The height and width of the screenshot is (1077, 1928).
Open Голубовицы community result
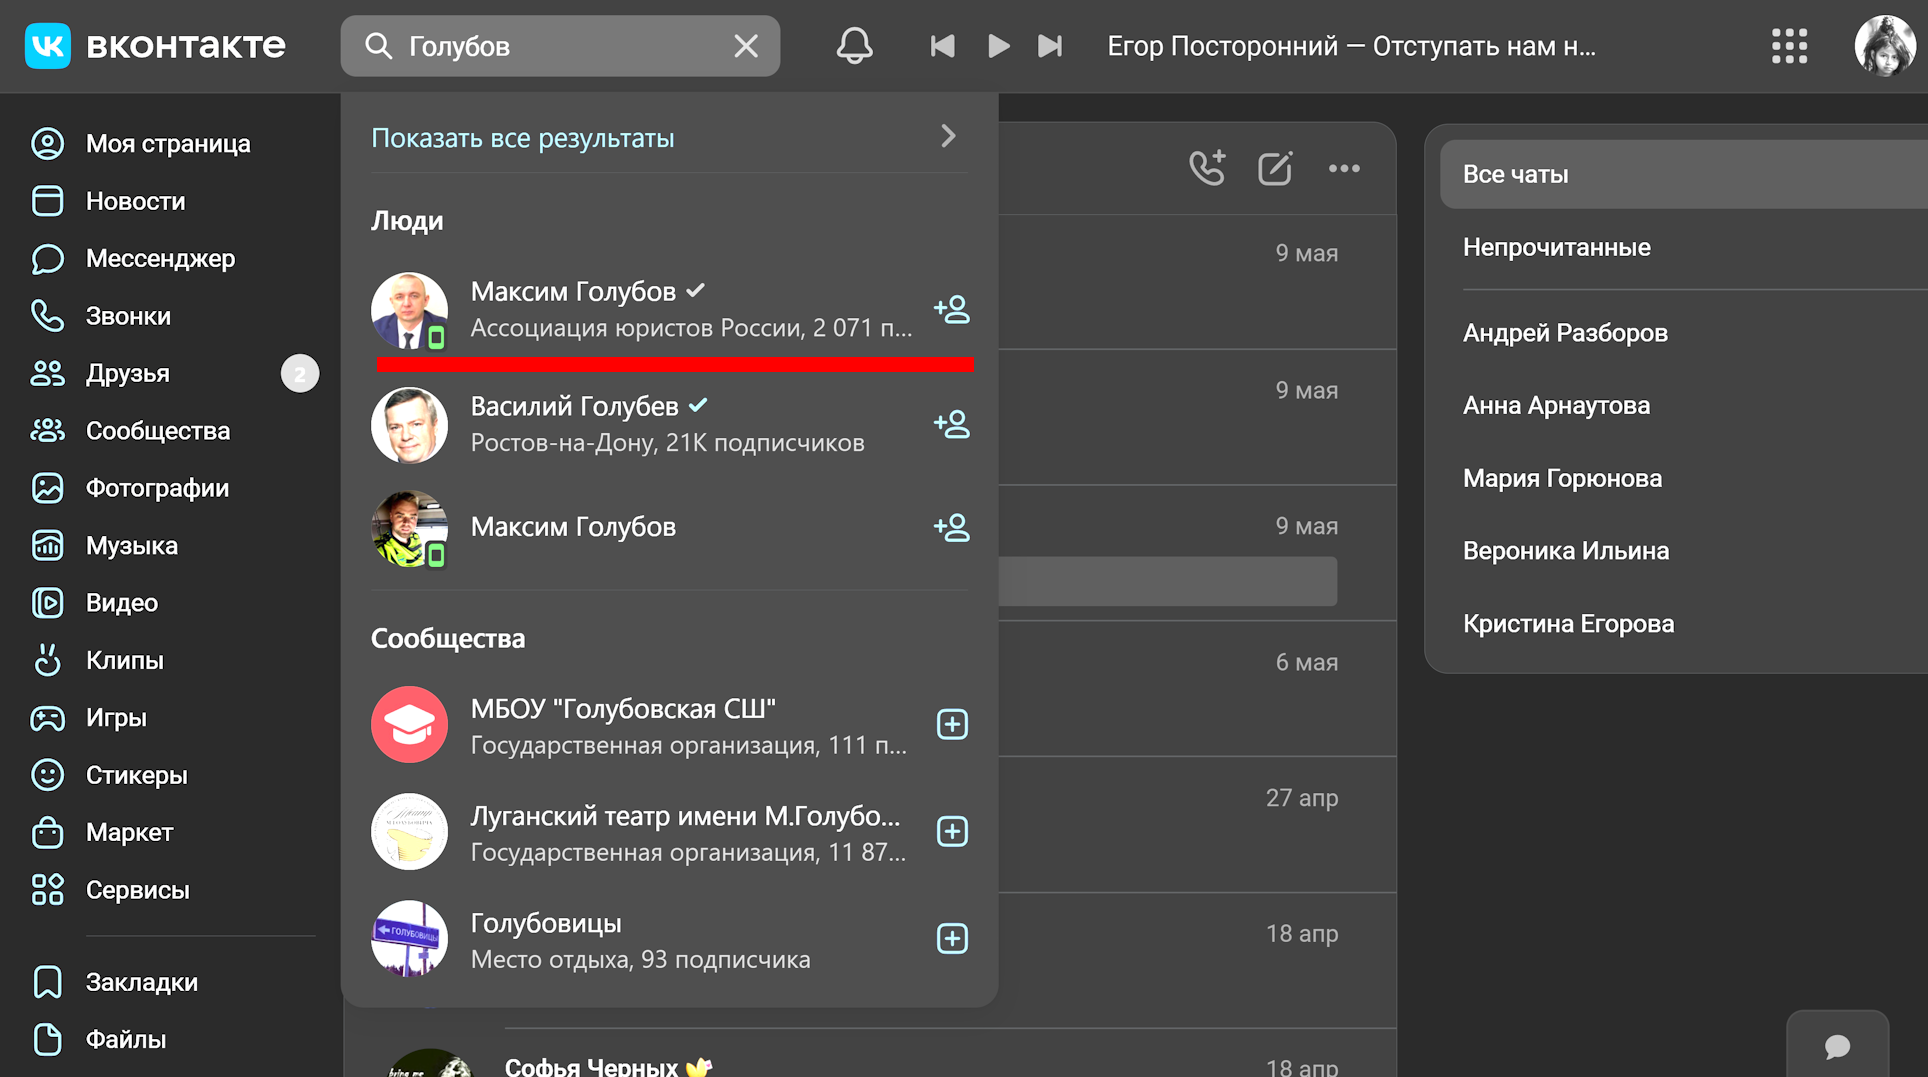[669, 939]
